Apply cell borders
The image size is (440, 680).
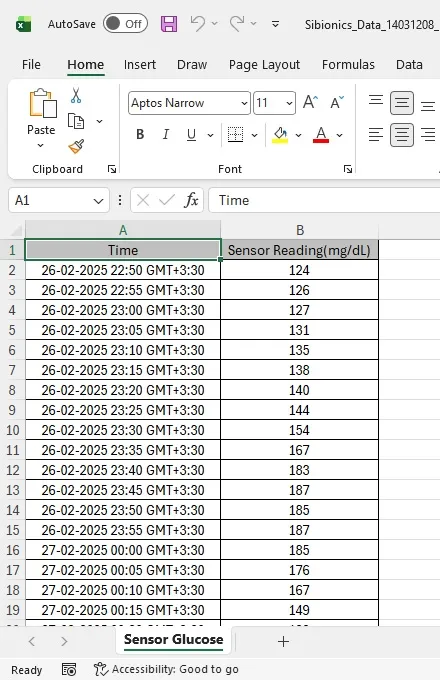235,135
